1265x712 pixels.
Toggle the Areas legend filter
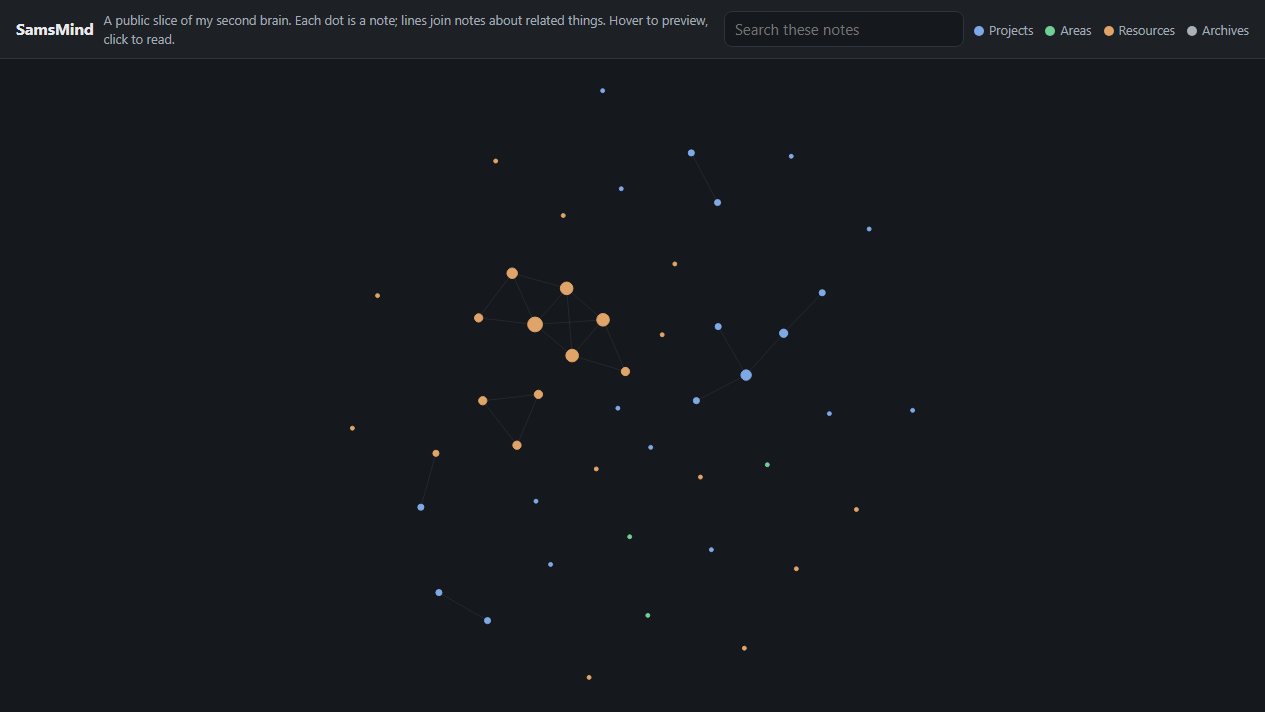(1068, 31)
